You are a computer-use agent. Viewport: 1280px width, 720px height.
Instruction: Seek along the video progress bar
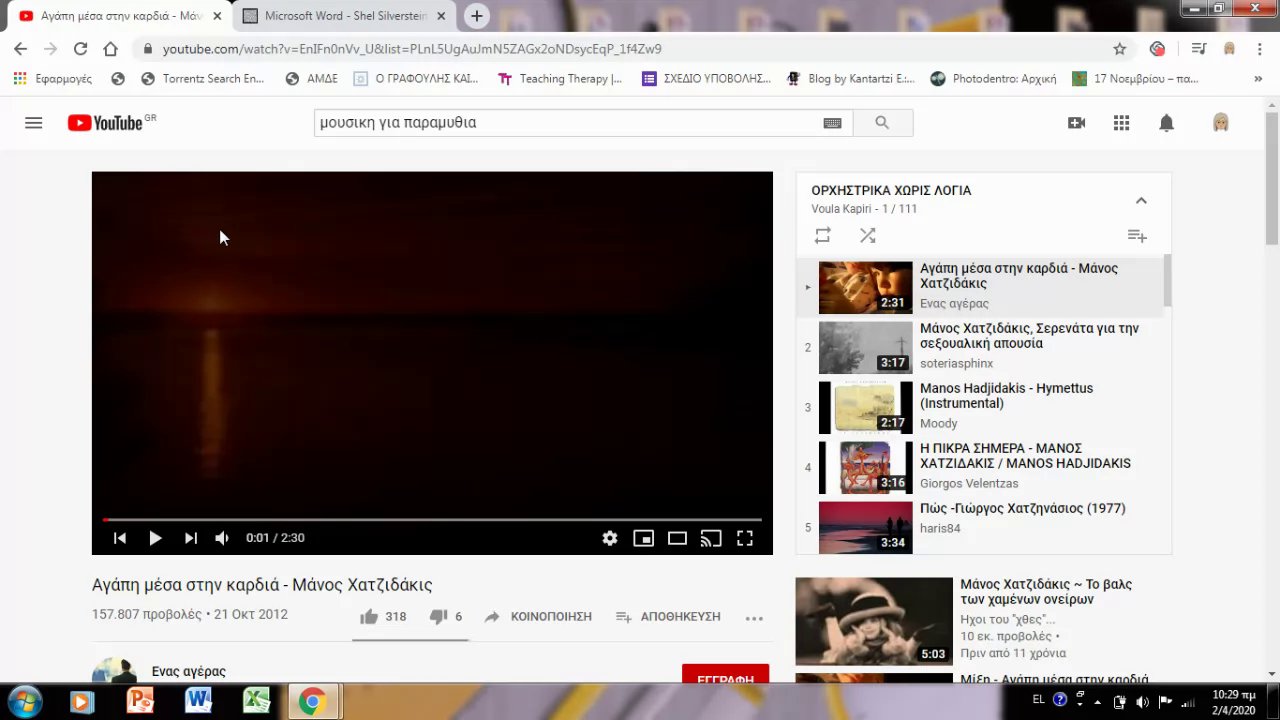point(432,520)
